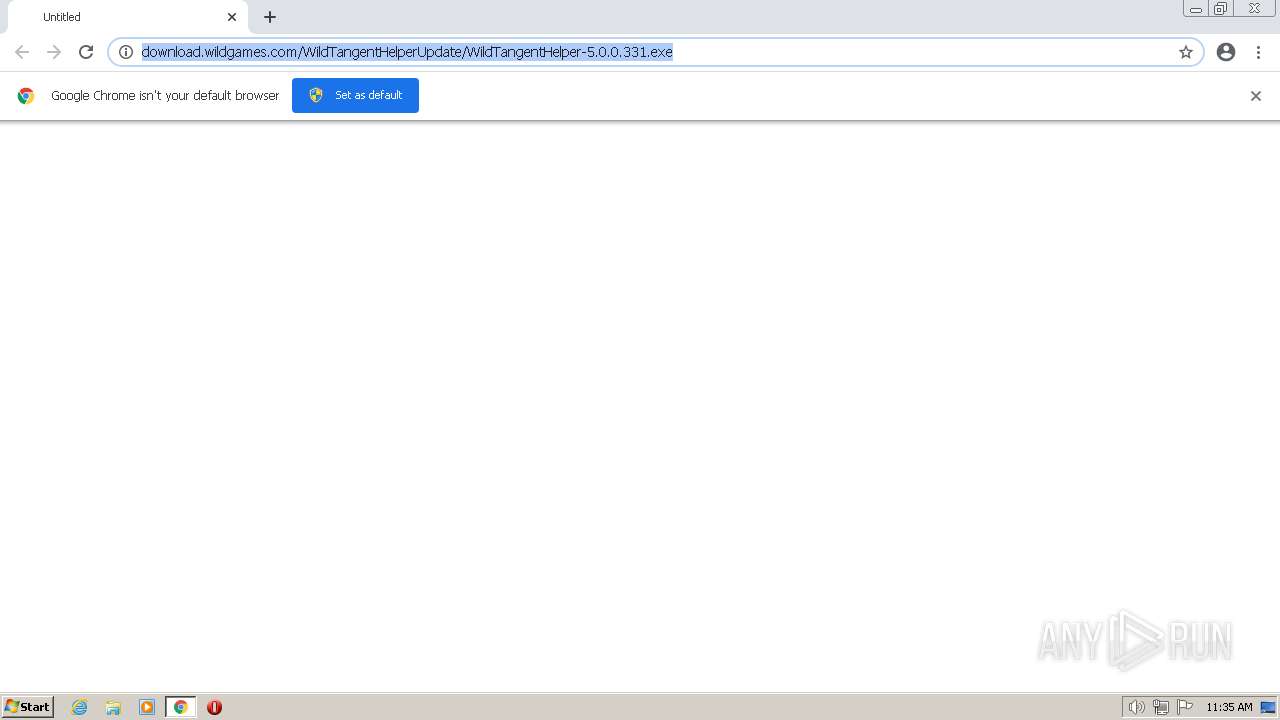
Task: Switch to the Untitled tab
Action: pos(128,17)
